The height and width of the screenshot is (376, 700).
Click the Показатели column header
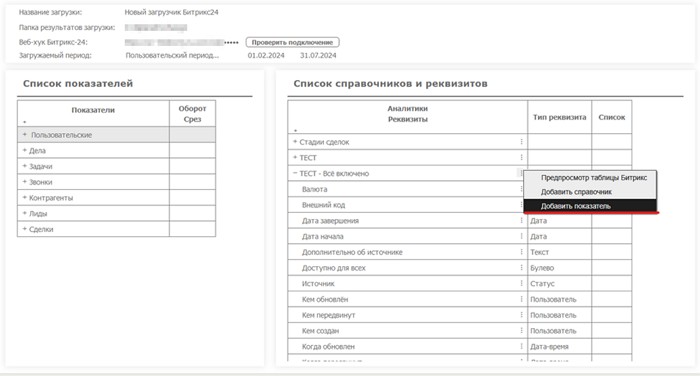[x=93, y=113]
